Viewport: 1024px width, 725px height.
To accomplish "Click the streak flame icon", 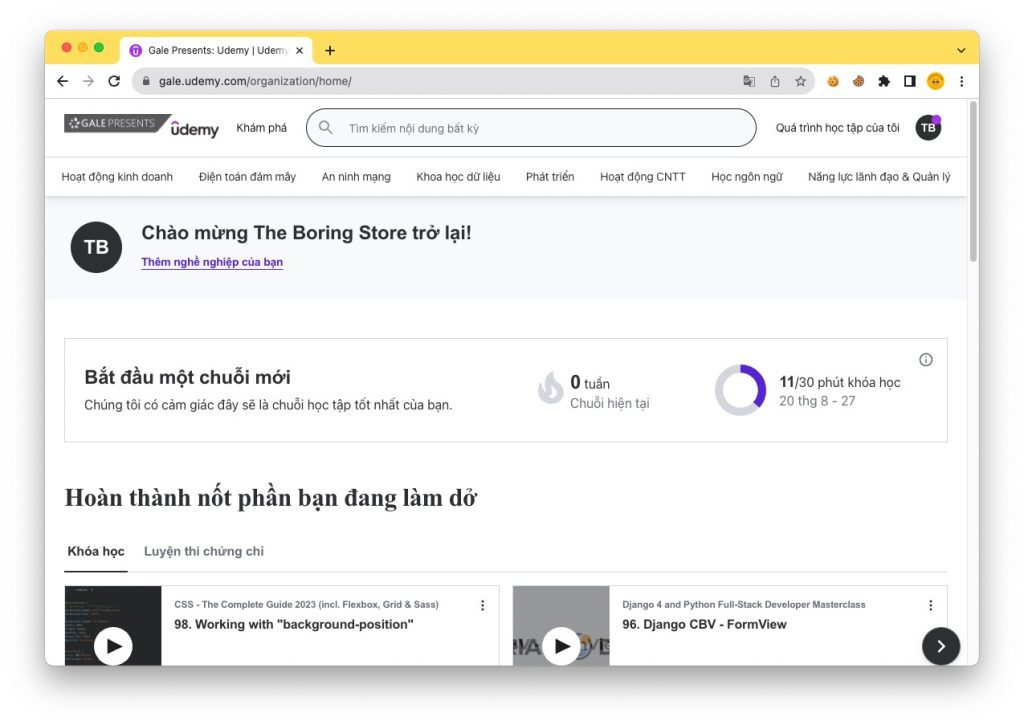I will (x=551, y=388).
